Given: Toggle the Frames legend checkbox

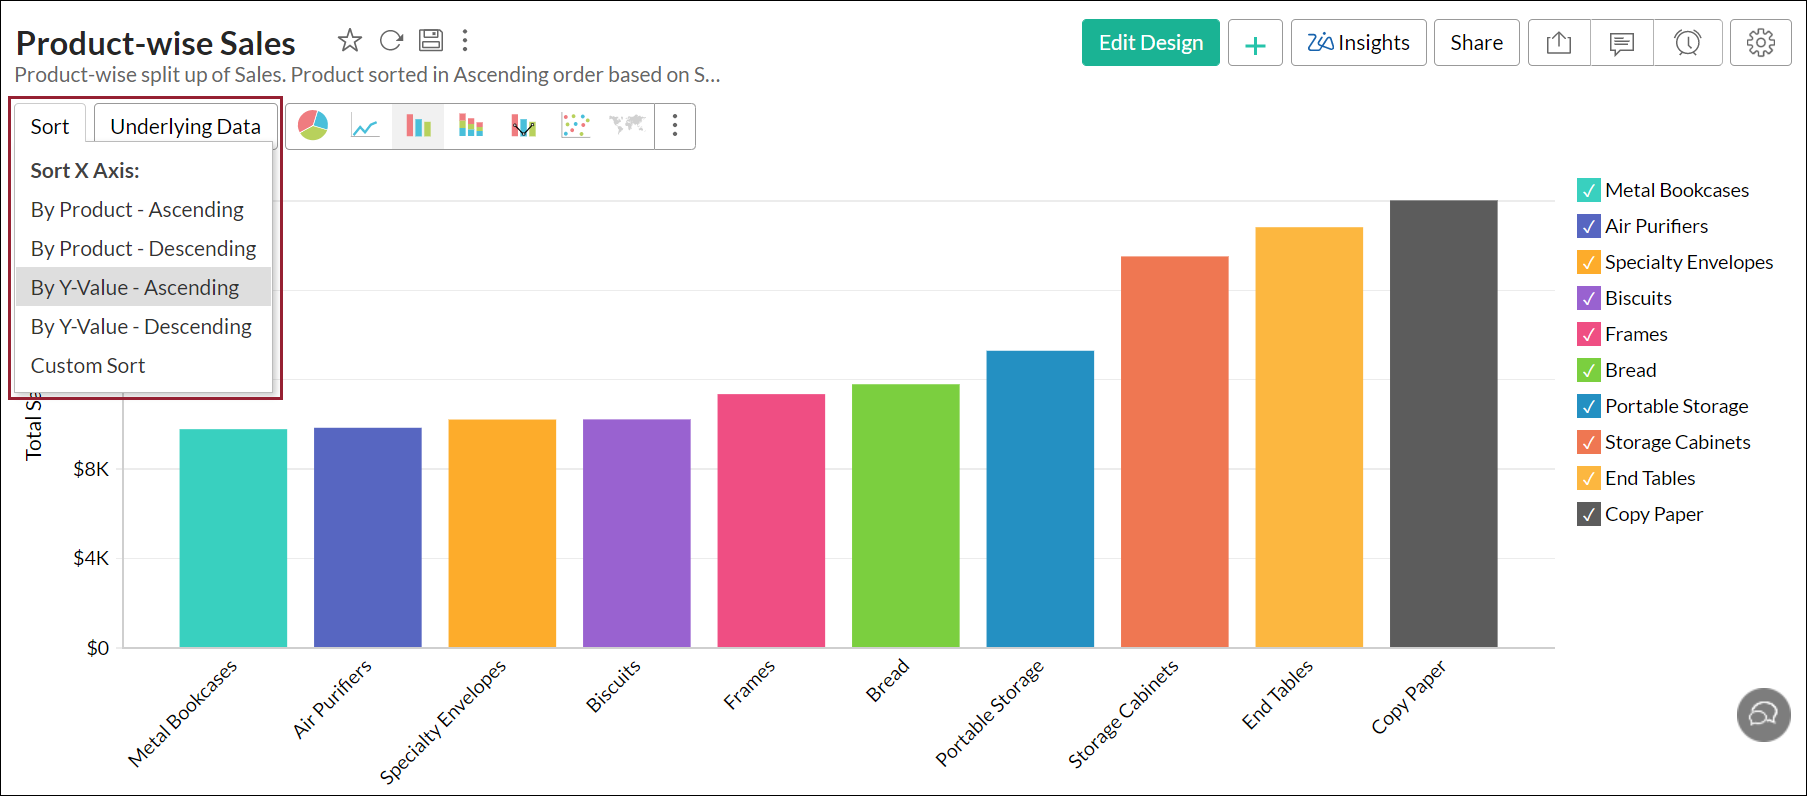Looking at the screenshot, I should tap(1588, 334).
